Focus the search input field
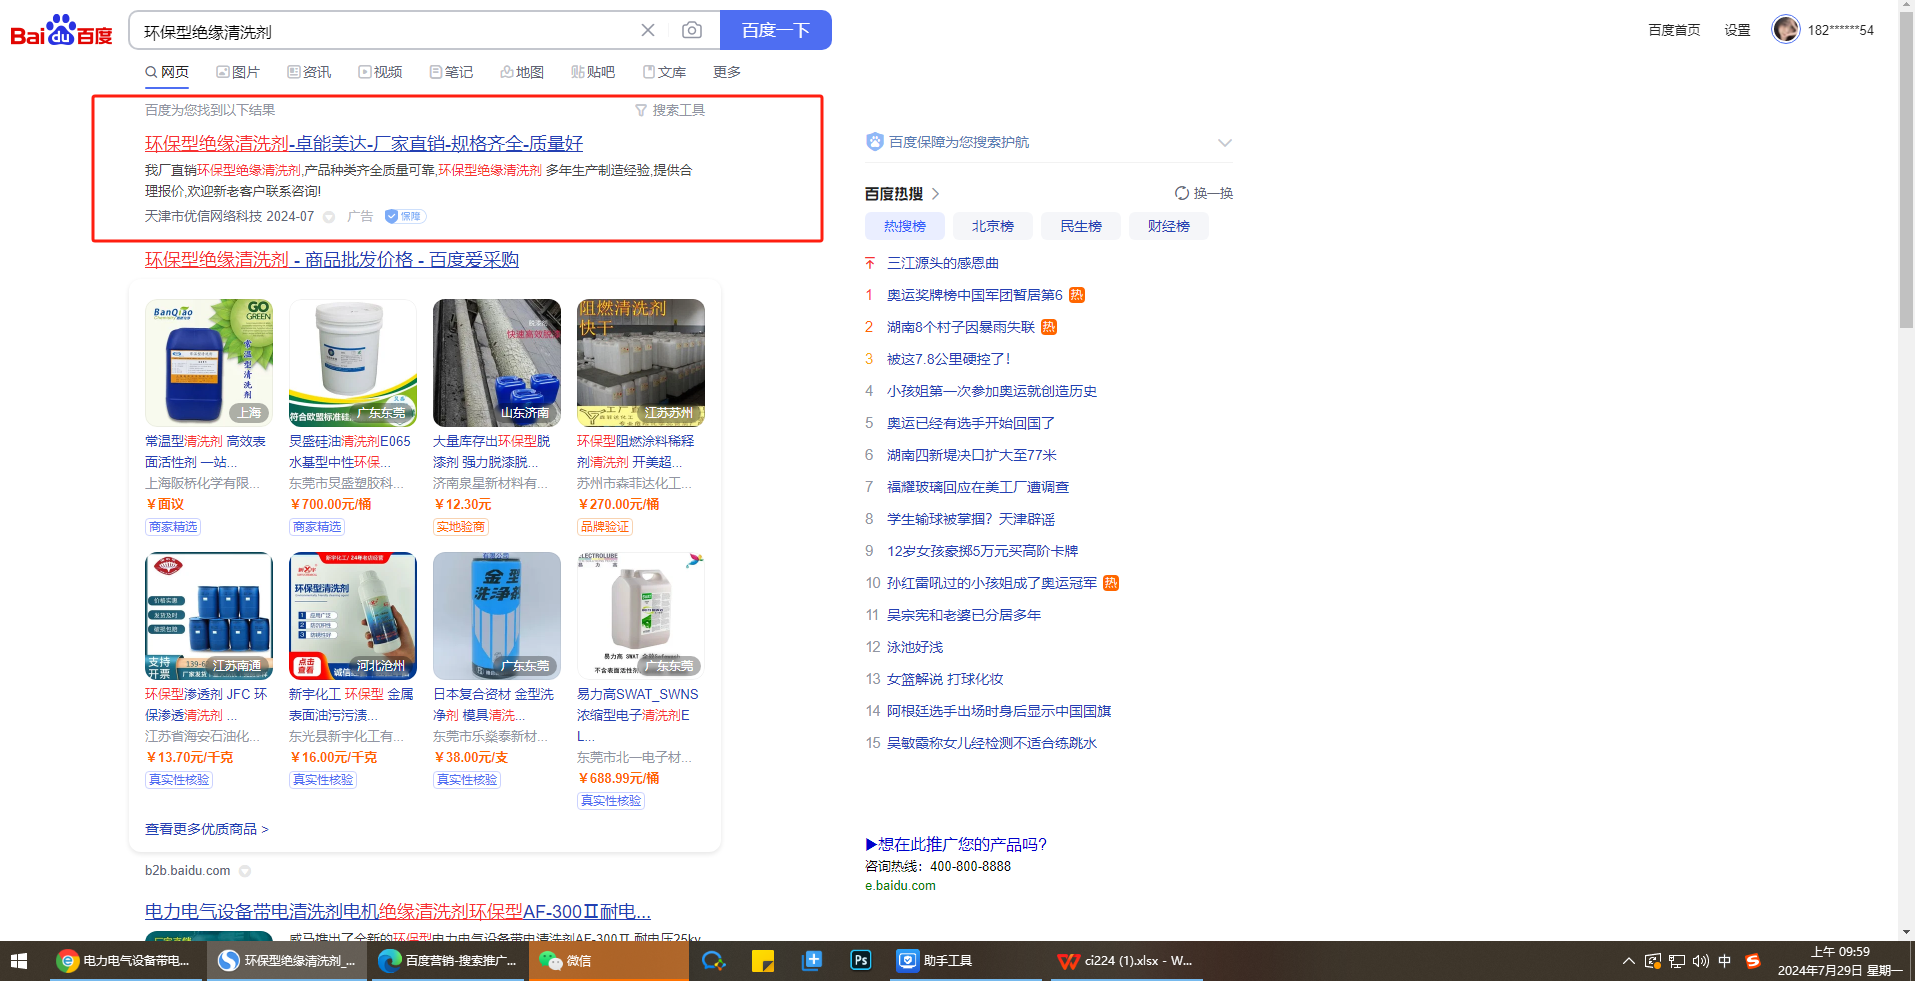The image size is (1915, 981). (x=385, y=31)
